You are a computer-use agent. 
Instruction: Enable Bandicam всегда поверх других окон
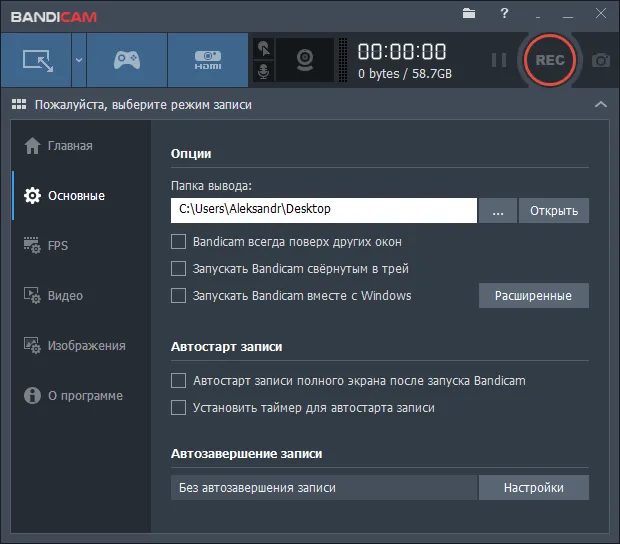(178, 242)
